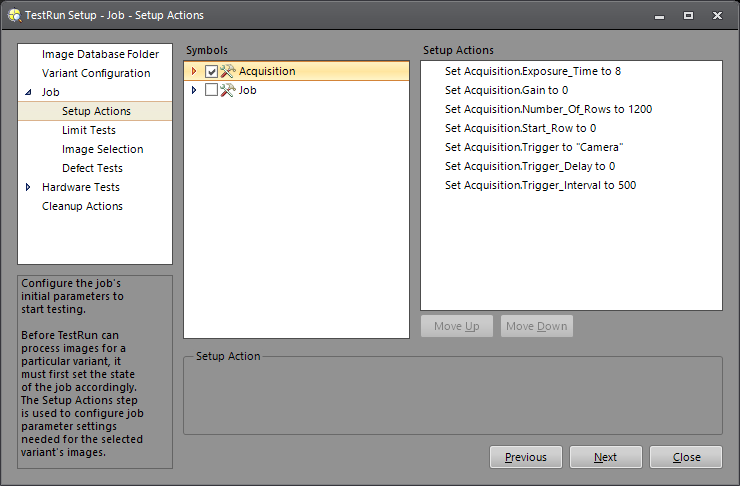Expand the Acquisition symbol node
The height and width of the screenshot is (486, 740).
pos(194,71)
